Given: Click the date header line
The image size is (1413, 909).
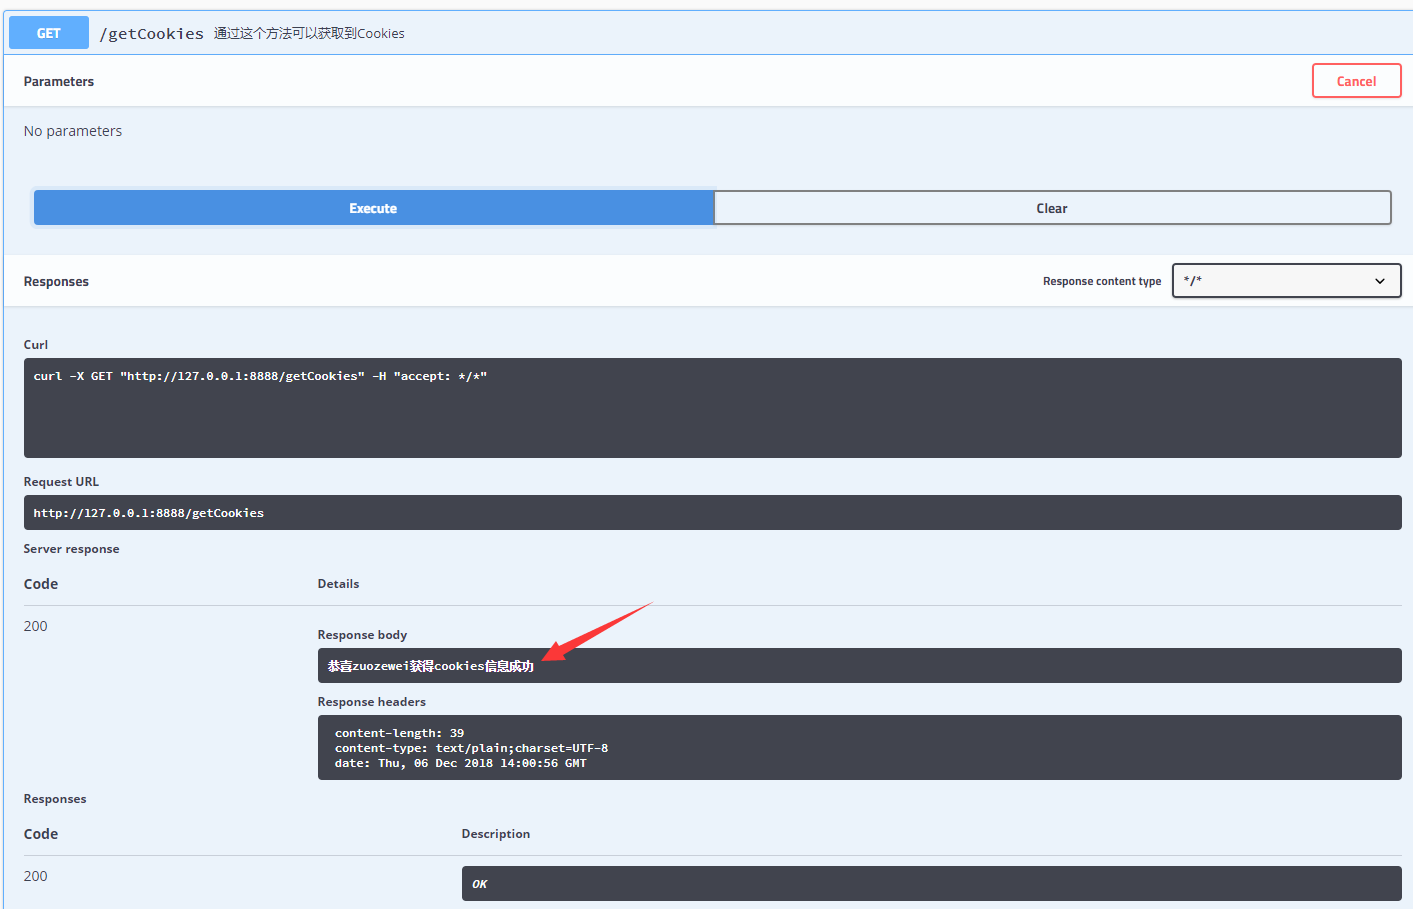Looking at the screenshot, I should (461, 763).
